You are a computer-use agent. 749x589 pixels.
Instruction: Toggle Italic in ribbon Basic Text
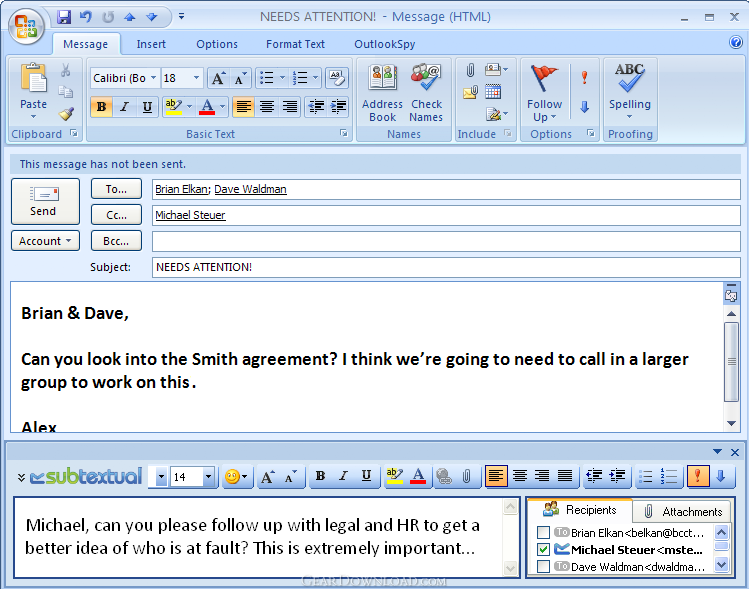coord(124,106)
